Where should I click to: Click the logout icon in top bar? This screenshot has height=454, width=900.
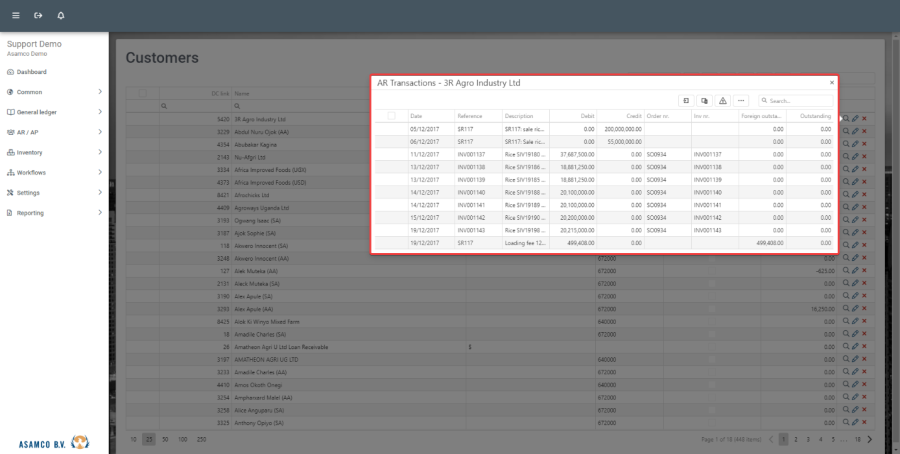click(x=38, y=16)
